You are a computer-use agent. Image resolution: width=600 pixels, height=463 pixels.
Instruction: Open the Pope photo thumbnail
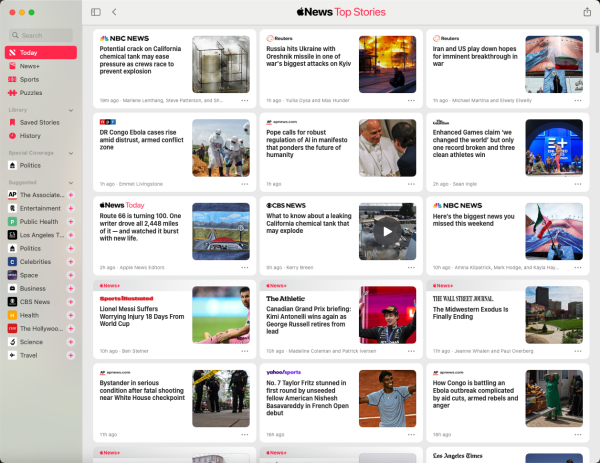pos(387,148)
